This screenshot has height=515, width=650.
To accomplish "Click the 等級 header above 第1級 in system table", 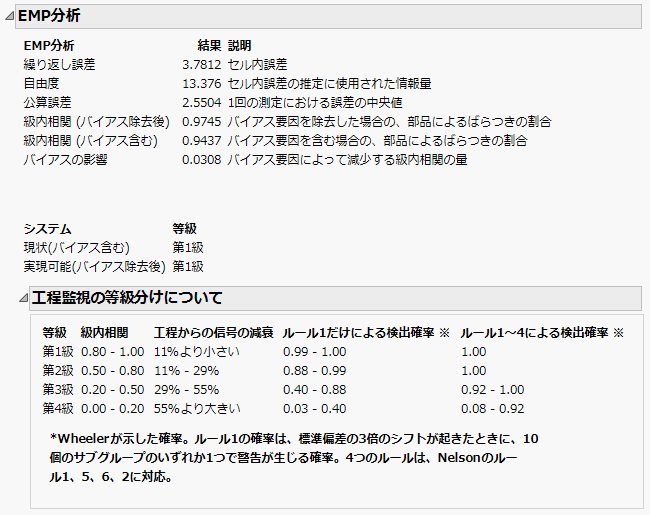I will coord(184,228).
